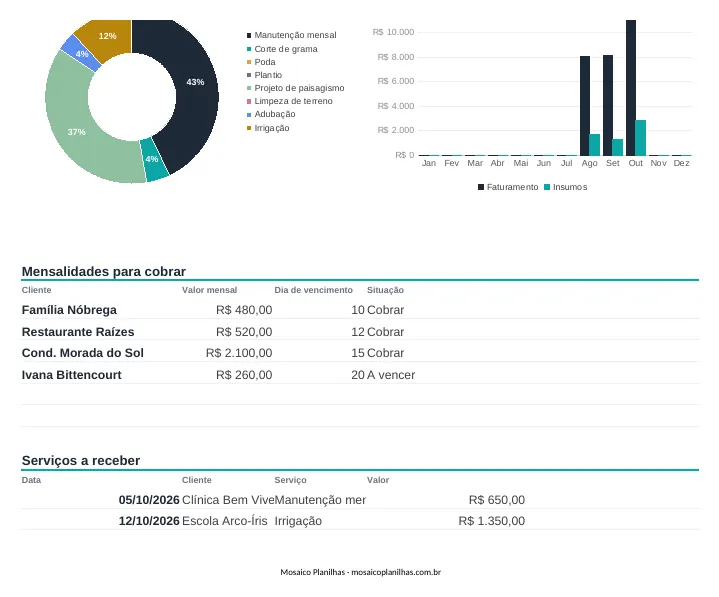Click the A vencer status cell
Viewport: 719px width, 597px height.
391,375
